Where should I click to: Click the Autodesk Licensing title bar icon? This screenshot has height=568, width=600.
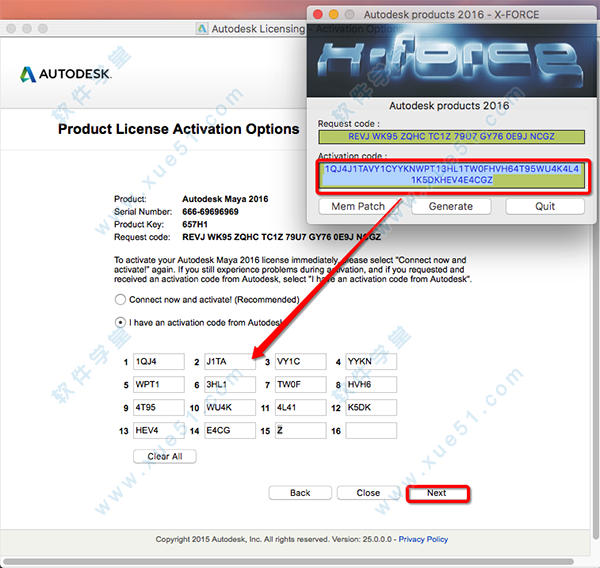(202, 28)
